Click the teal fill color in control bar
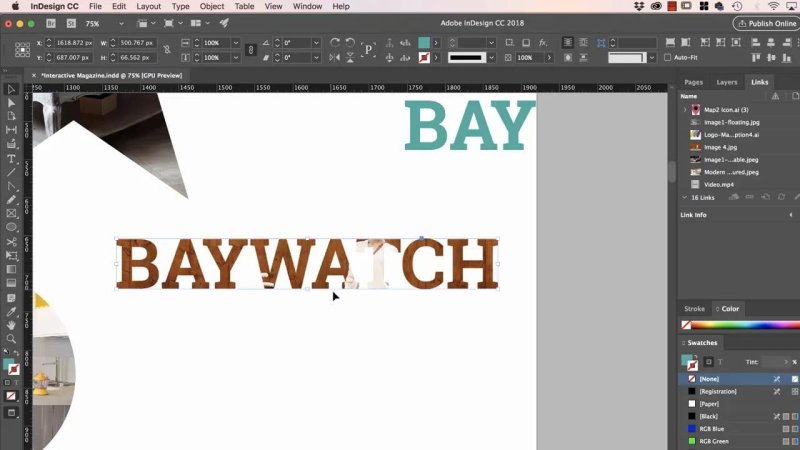This screenshot has width=800, height=450. (423, 42)
